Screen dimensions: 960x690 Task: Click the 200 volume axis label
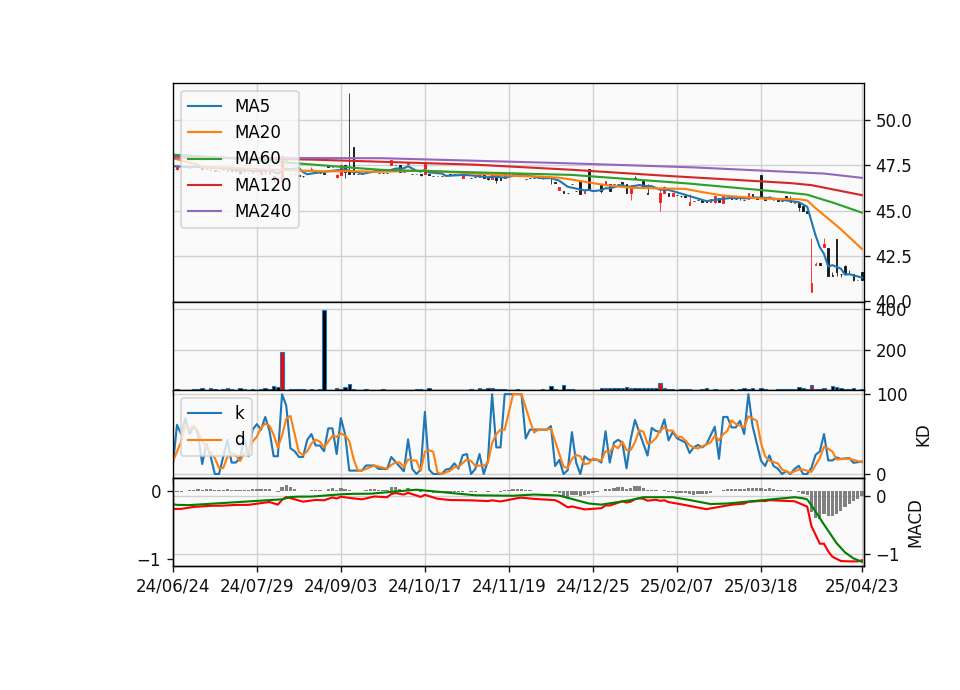(891, 351)
